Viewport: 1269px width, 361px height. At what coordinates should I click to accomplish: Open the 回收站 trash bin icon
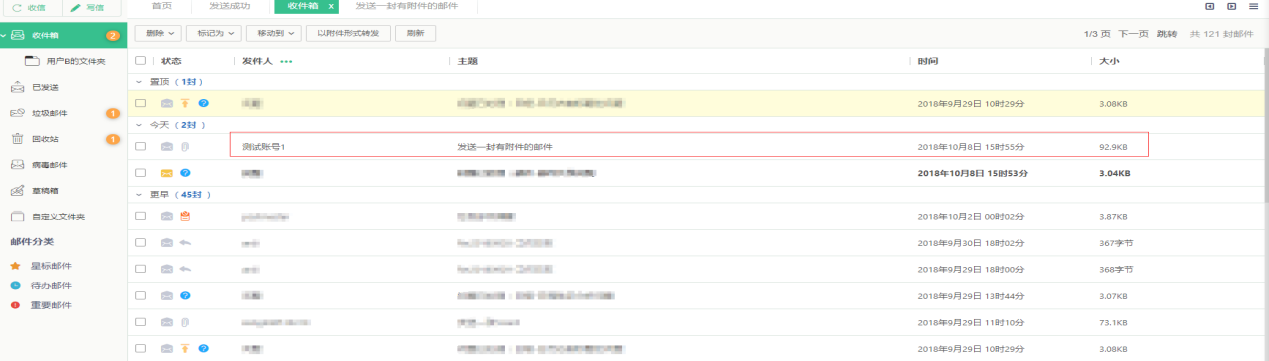pyautogui.click(x=17, y=139)
